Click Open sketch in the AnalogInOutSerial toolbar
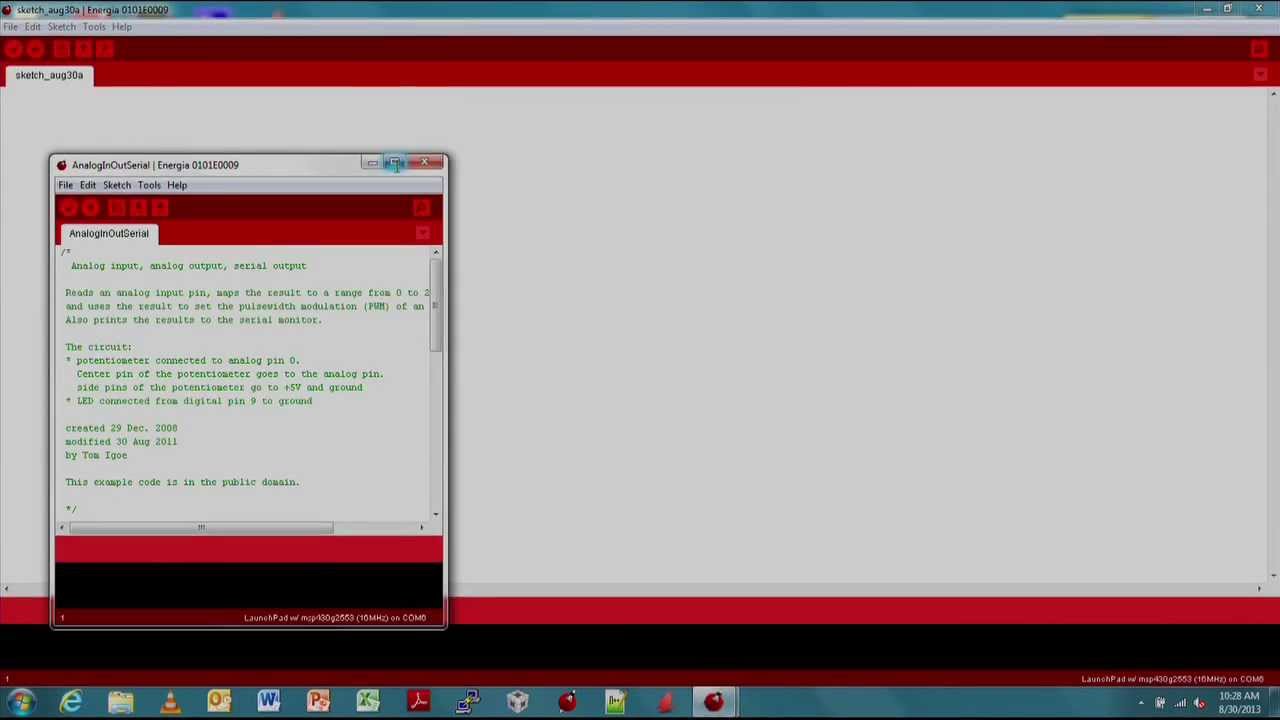 click(x=138, y=208)
